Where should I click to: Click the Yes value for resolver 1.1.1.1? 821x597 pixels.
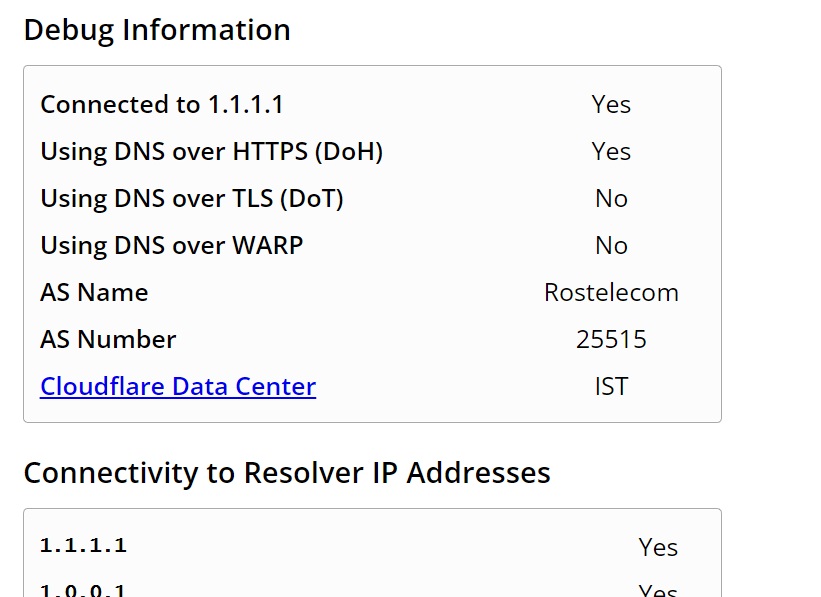[658, 547]
